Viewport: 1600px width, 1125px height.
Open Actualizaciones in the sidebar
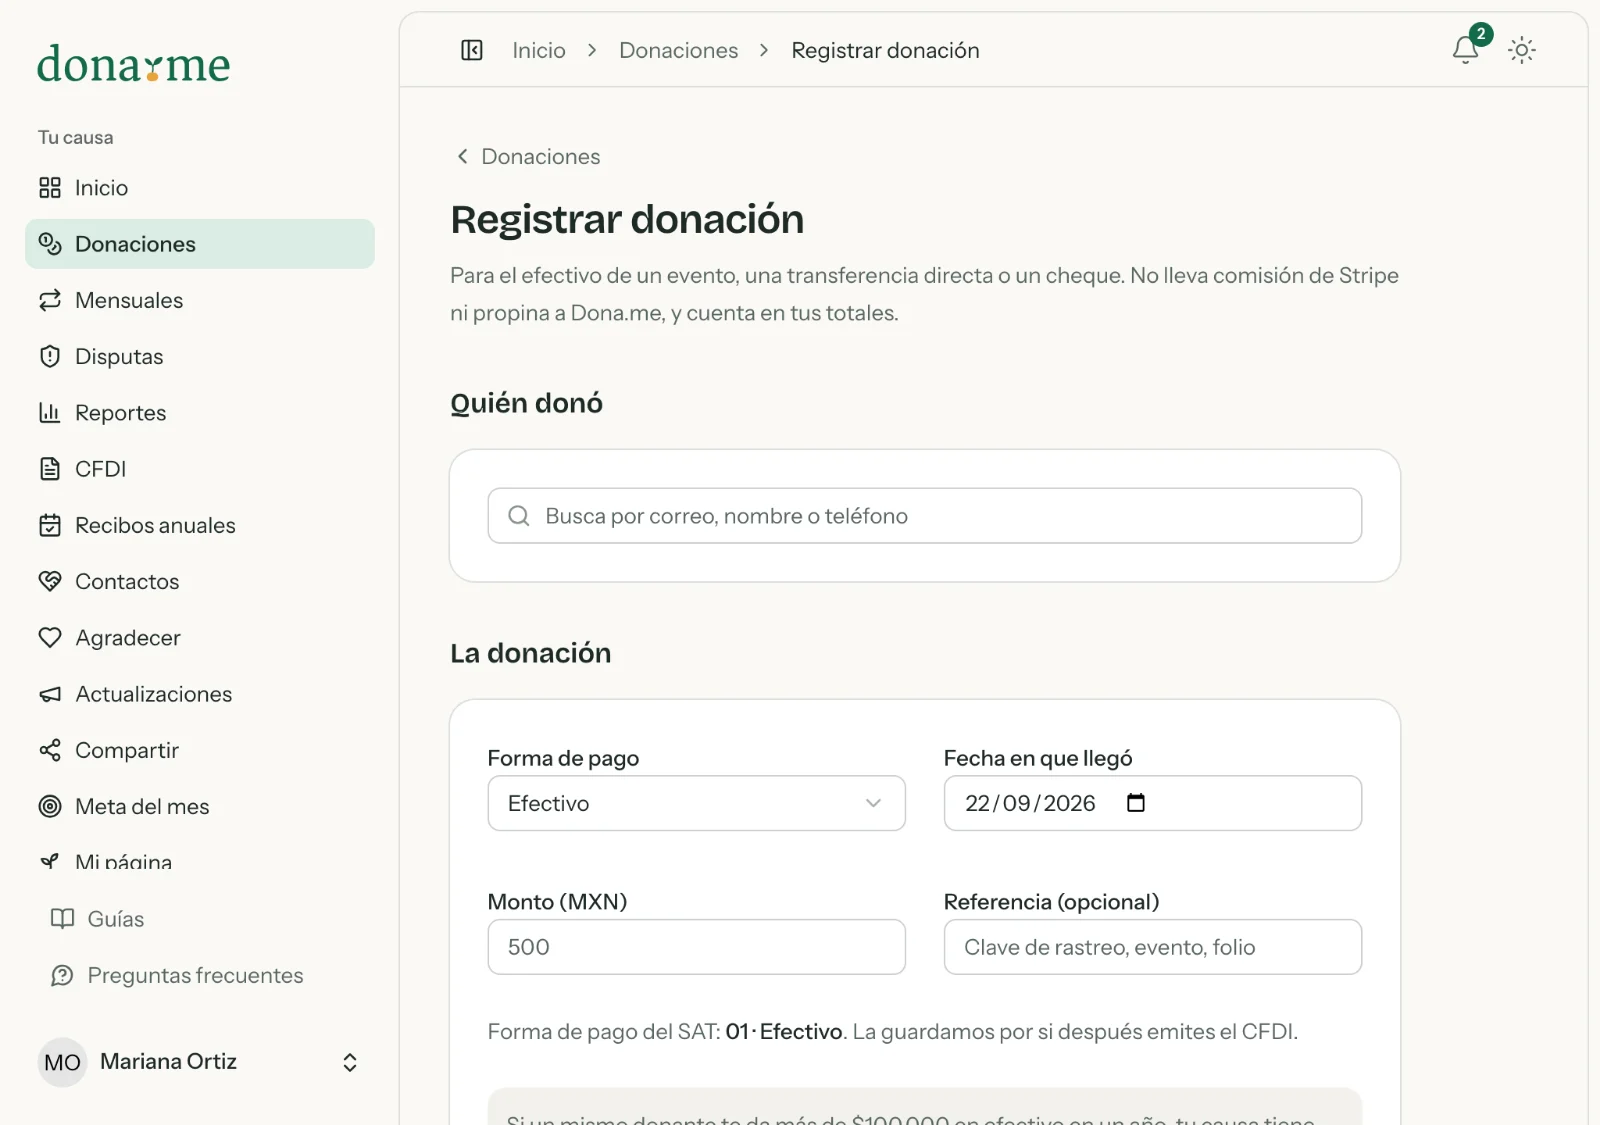click(x=200, y=694)
